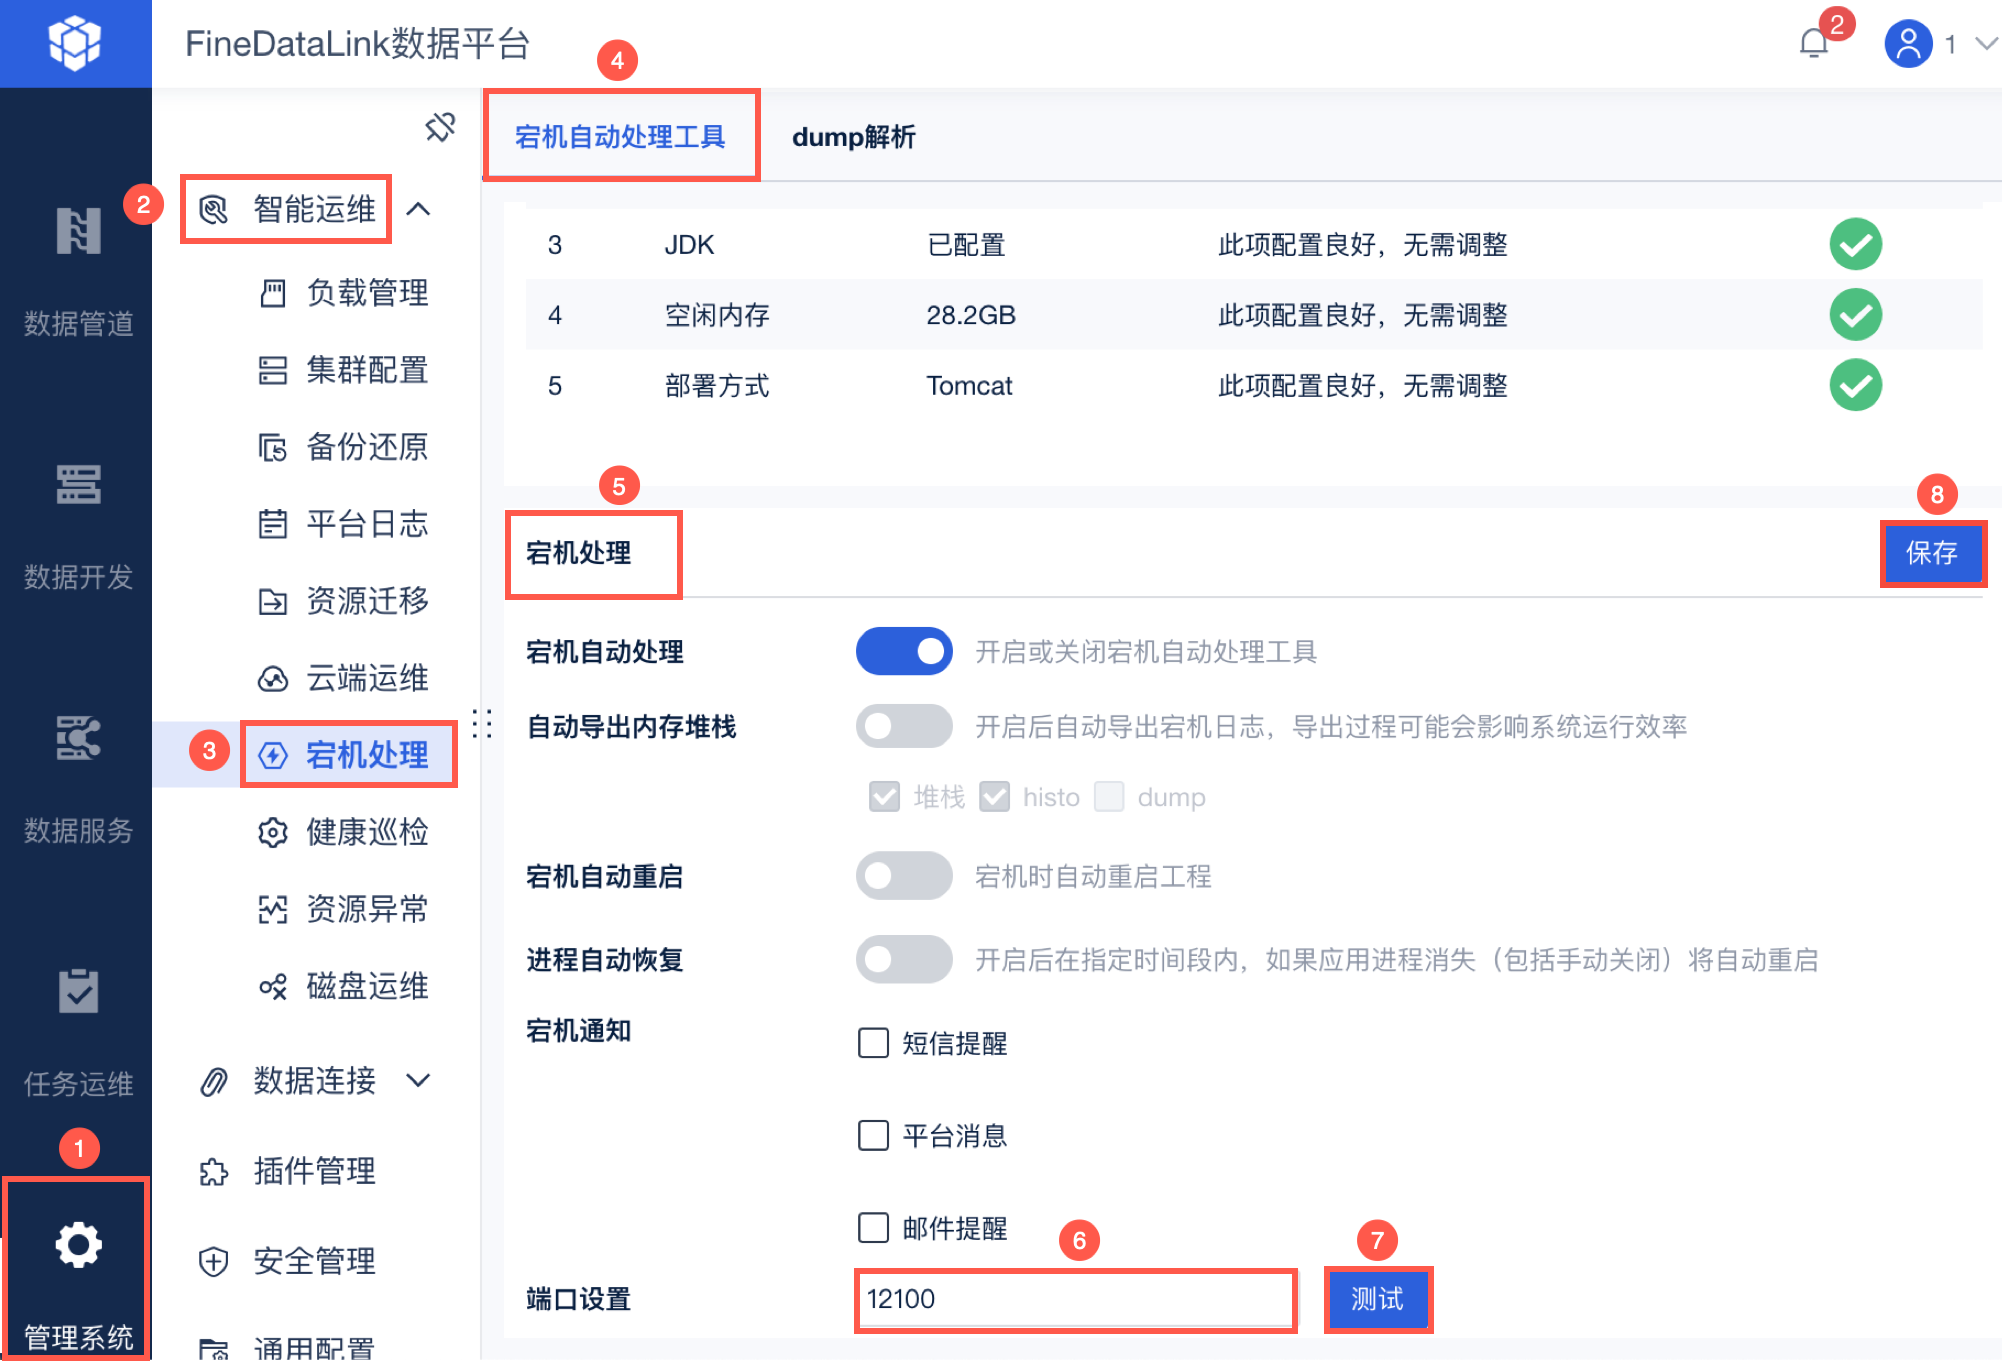Click the 测试 port button
The width and height of the screenshot is (2002, 1368).
[x=1377, y=1299]
